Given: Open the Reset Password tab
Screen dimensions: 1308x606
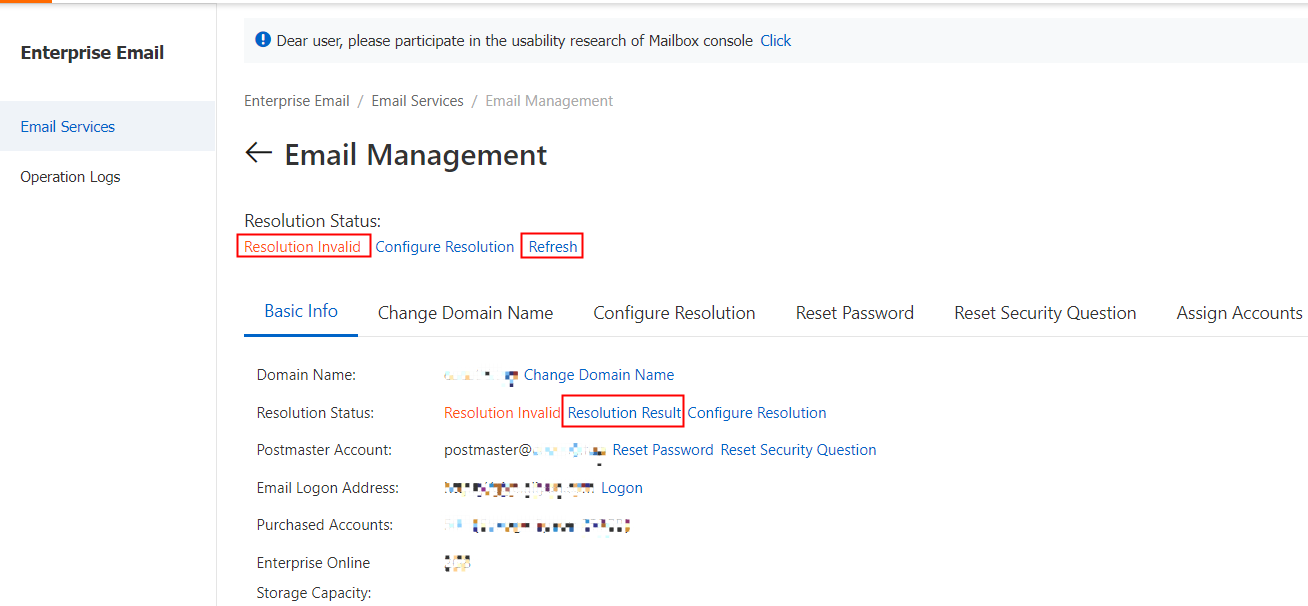Looking at the screenshot, I should point(855,313).
